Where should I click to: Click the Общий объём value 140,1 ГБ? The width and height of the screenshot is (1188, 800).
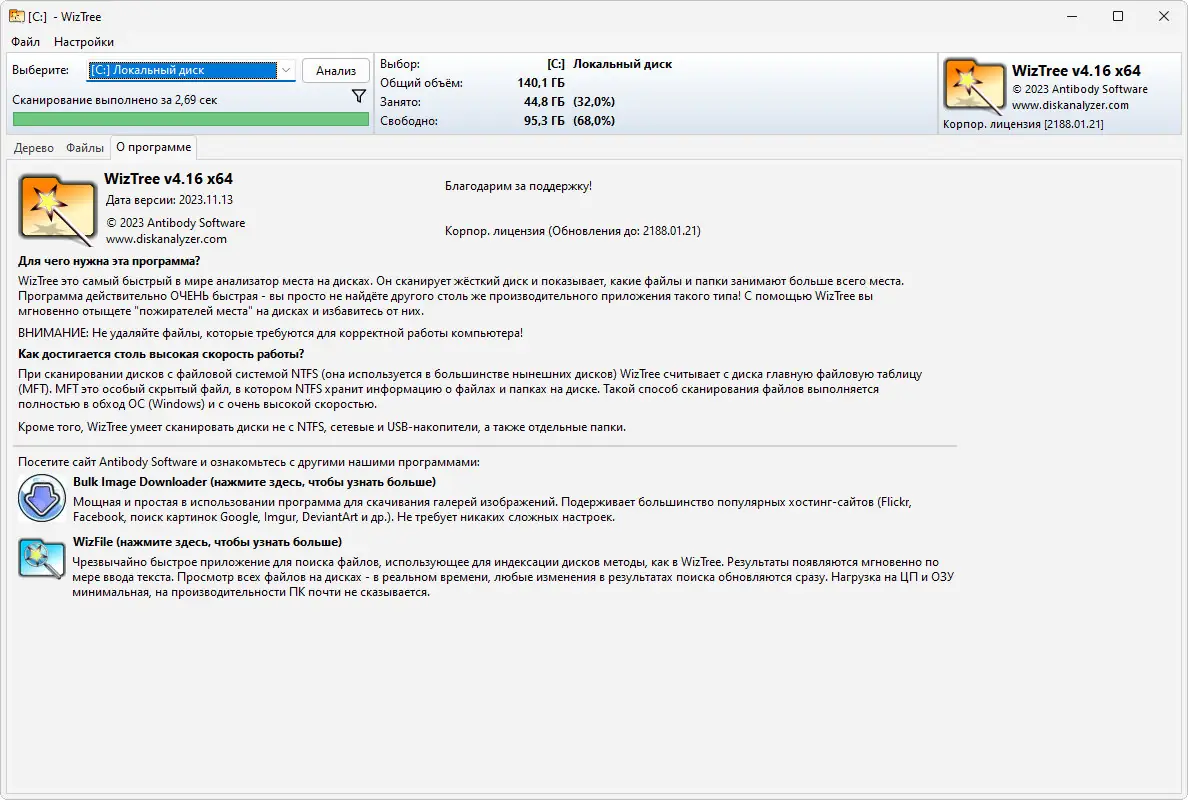pos(541,83)
